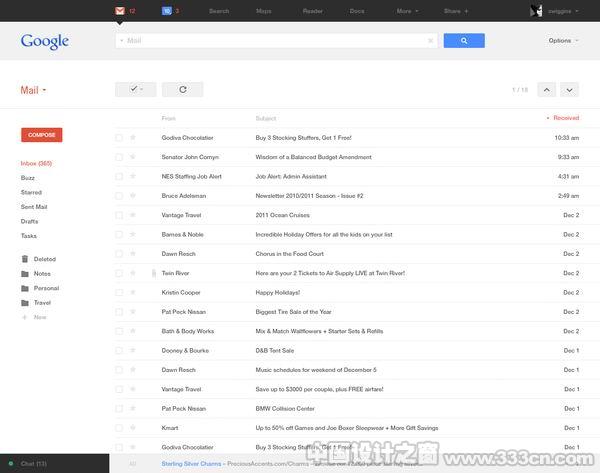Open the Mail envelope icon in top bar

click(120, 11)
